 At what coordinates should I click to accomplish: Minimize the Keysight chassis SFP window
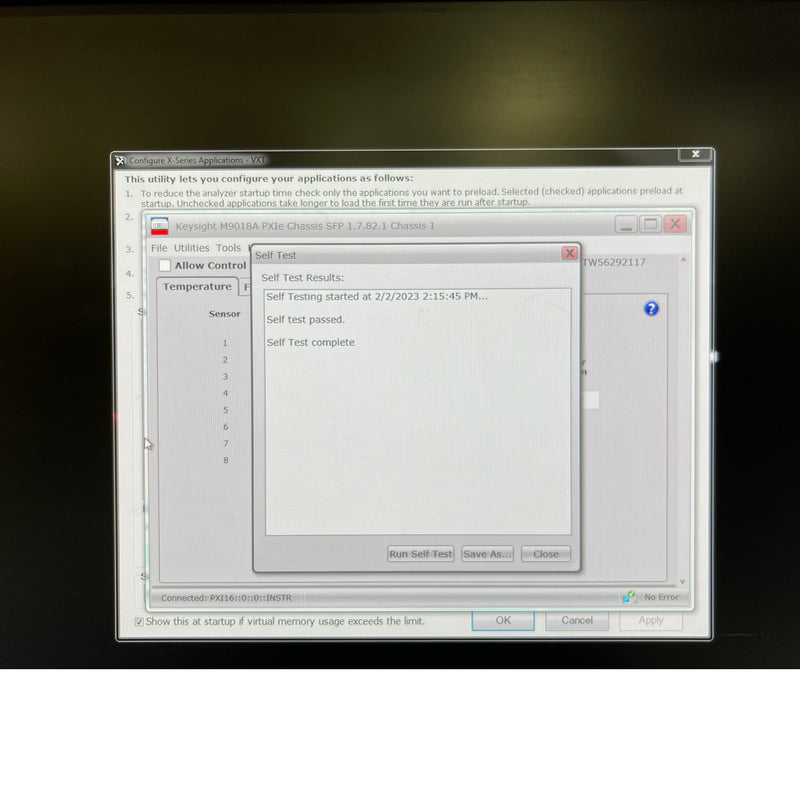point(626,225)
